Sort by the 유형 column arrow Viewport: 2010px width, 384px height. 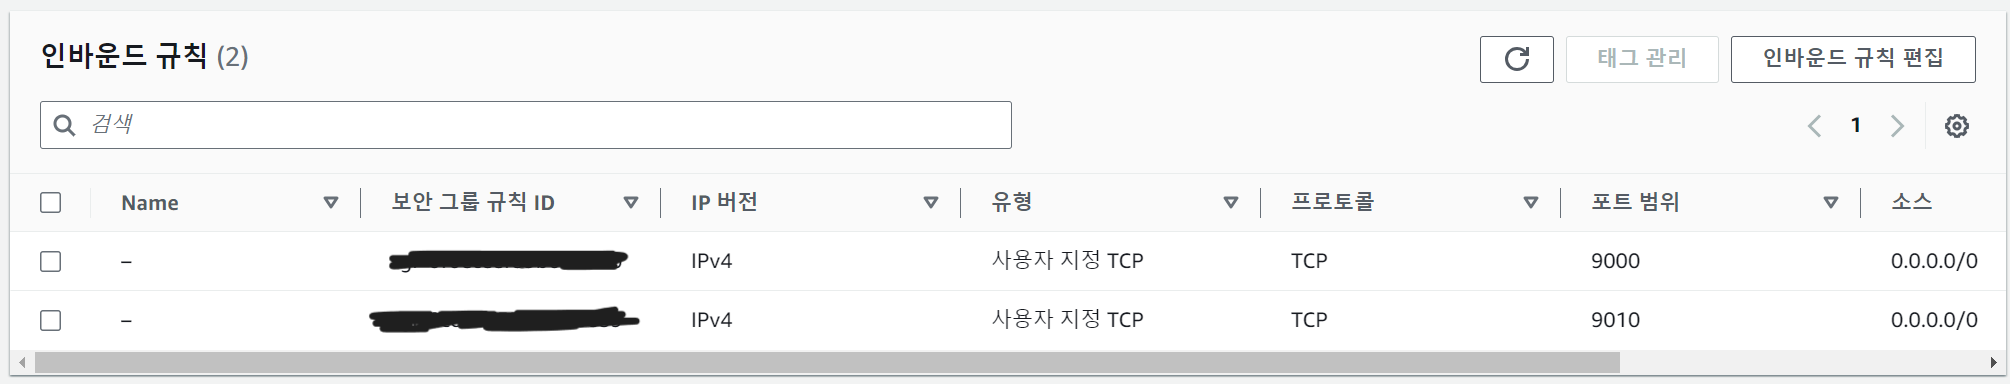point(1231,203)
